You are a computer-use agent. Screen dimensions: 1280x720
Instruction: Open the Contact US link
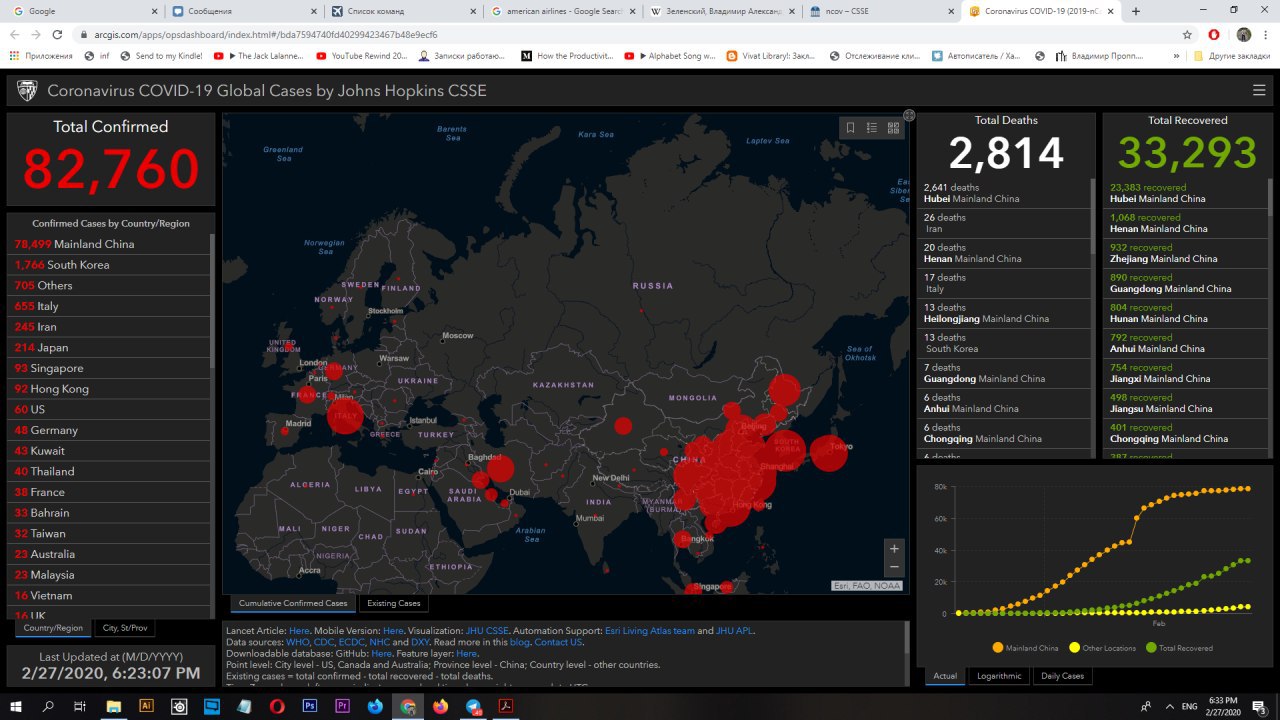[558, 642]
